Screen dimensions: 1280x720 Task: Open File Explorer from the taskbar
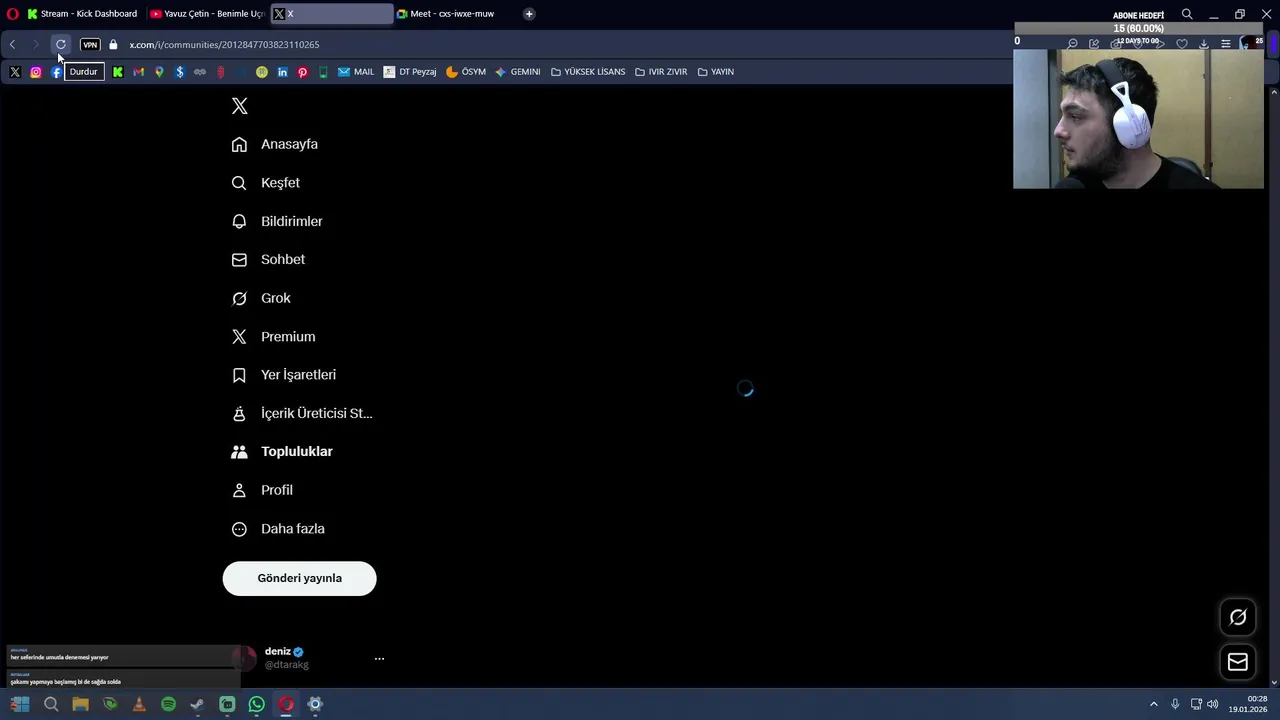click(x=80, y=705)
